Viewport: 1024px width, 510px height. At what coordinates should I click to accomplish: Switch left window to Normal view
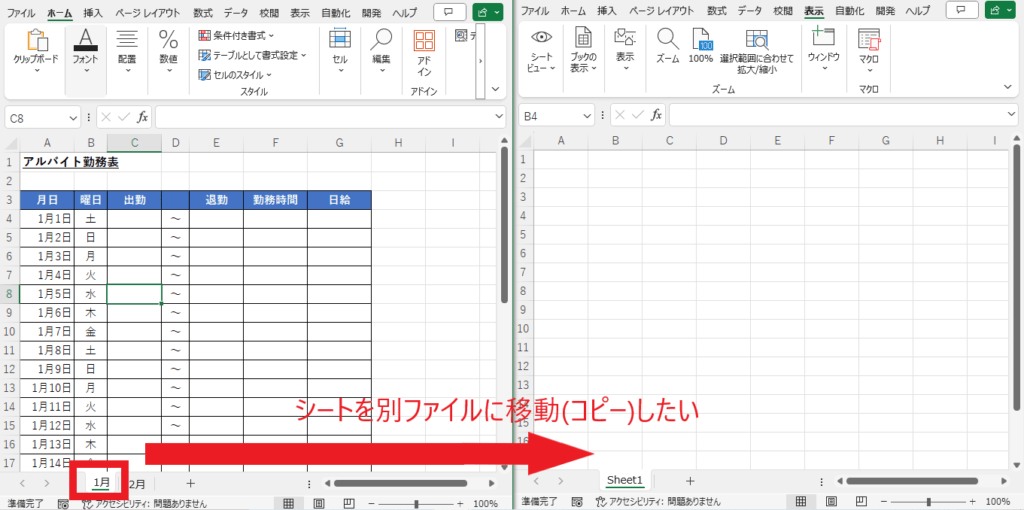coord(287,503)
